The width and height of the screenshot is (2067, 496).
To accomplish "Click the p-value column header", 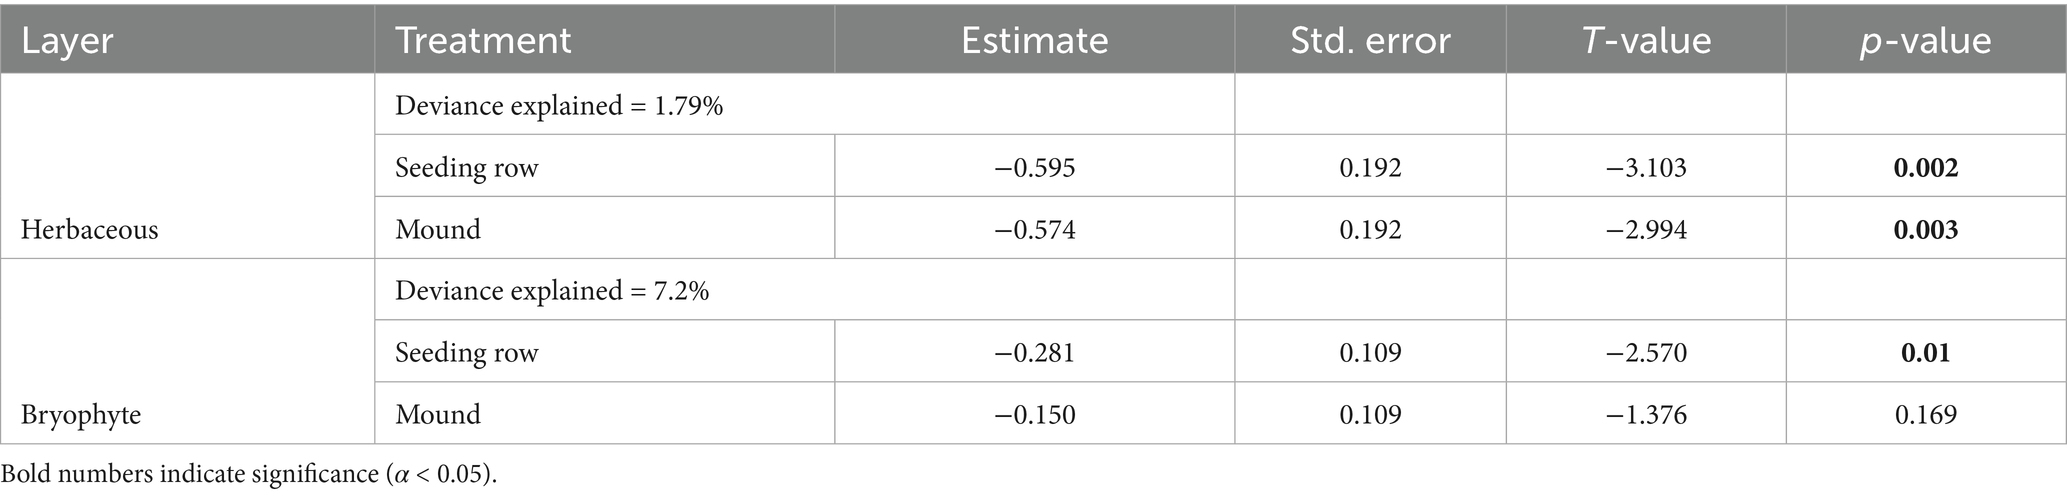I will [x=1925, y=40].
